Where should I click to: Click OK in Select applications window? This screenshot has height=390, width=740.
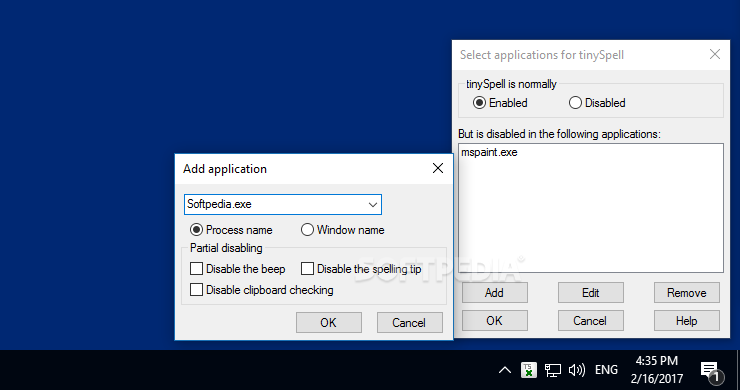[495, 321]
